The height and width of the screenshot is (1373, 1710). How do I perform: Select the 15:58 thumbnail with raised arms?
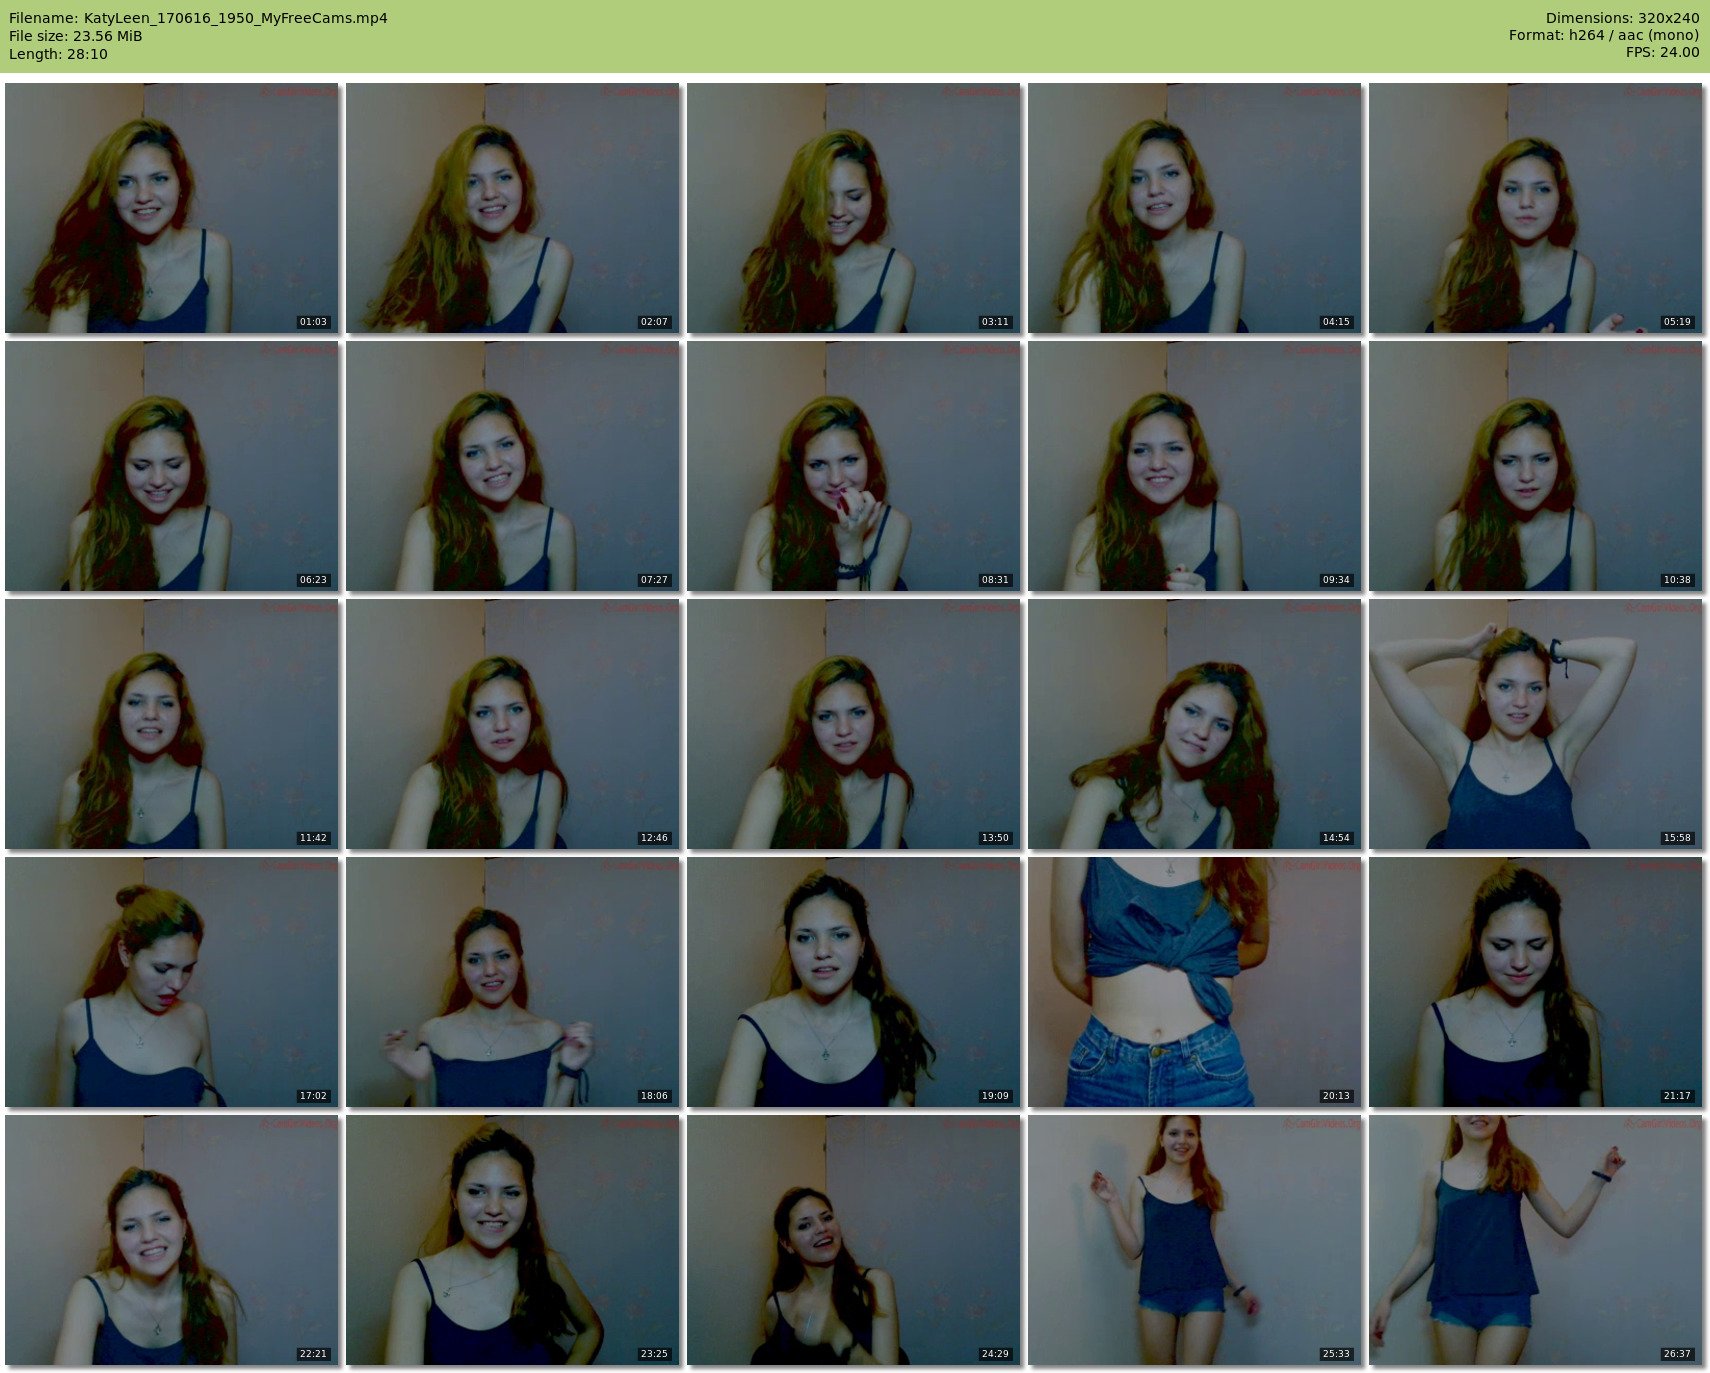click(1535, 723)
